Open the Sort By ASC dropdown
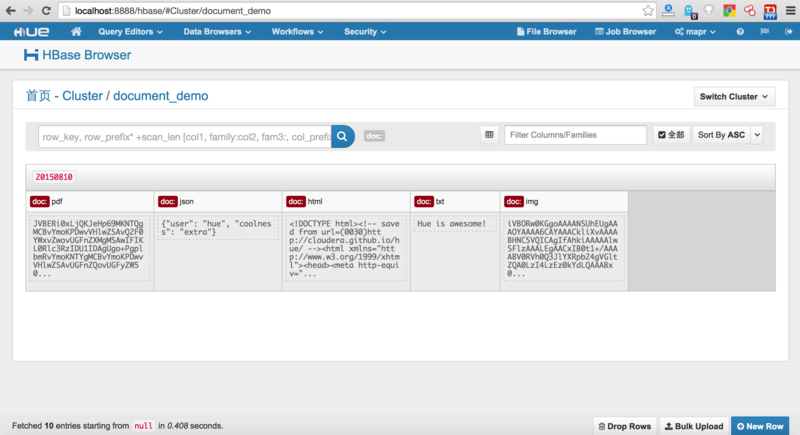 point(727,135)
